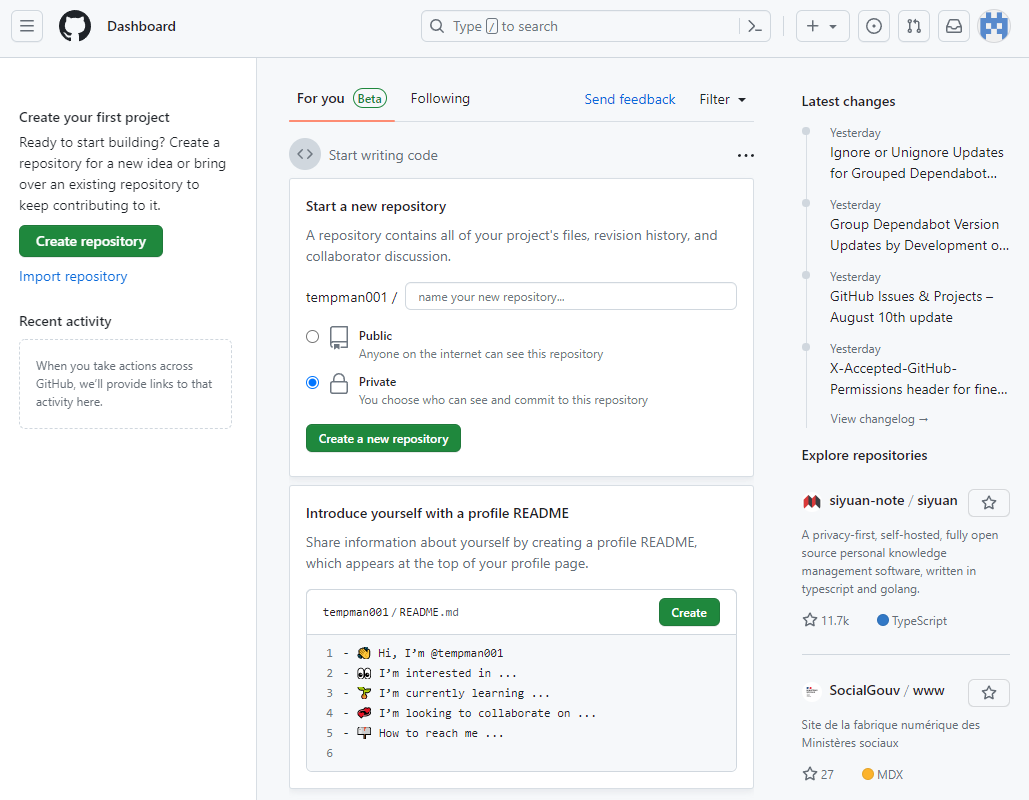Screen dimensions: 1029x800
Task: Switch to the For you tab
Action: coord(341,98)
